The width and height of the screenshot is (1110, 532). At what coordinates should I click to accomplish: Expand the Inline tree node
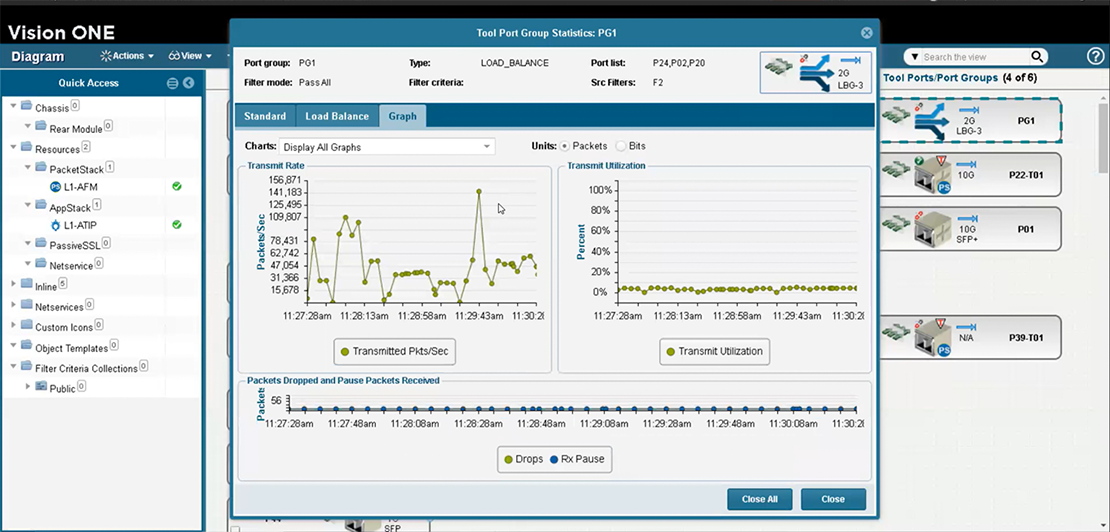(x=14, y=285)
